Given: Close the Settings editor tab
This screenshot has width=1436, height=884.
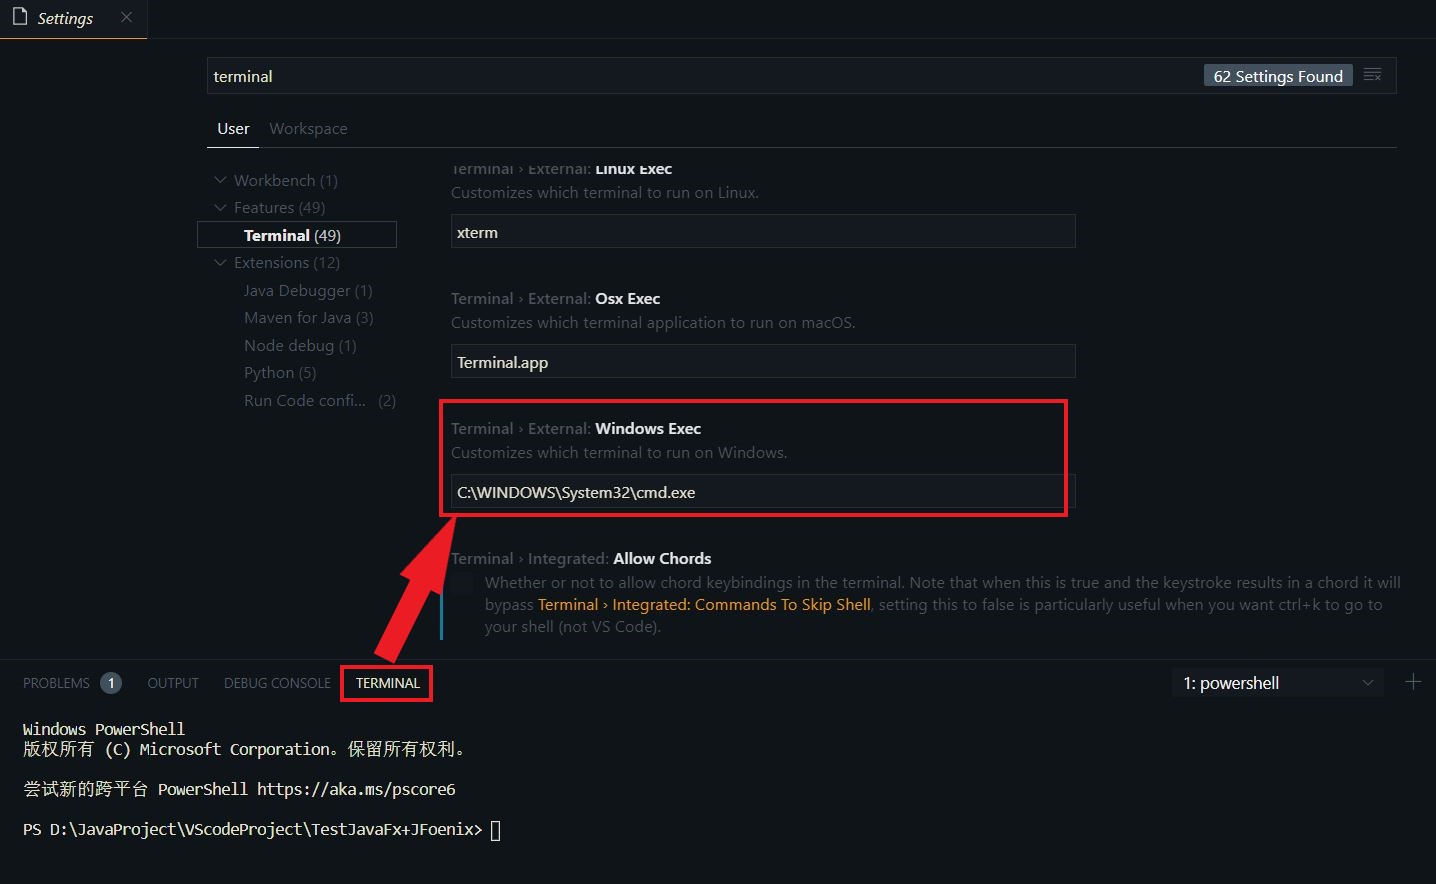Looking at the screenshot, I should coord(126,17).
